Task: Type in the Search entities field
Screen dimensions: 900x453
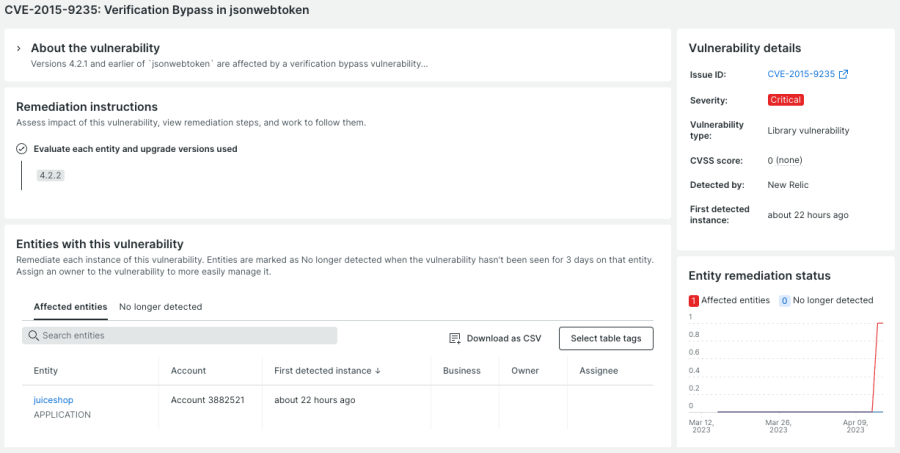Action: point(185,336)
